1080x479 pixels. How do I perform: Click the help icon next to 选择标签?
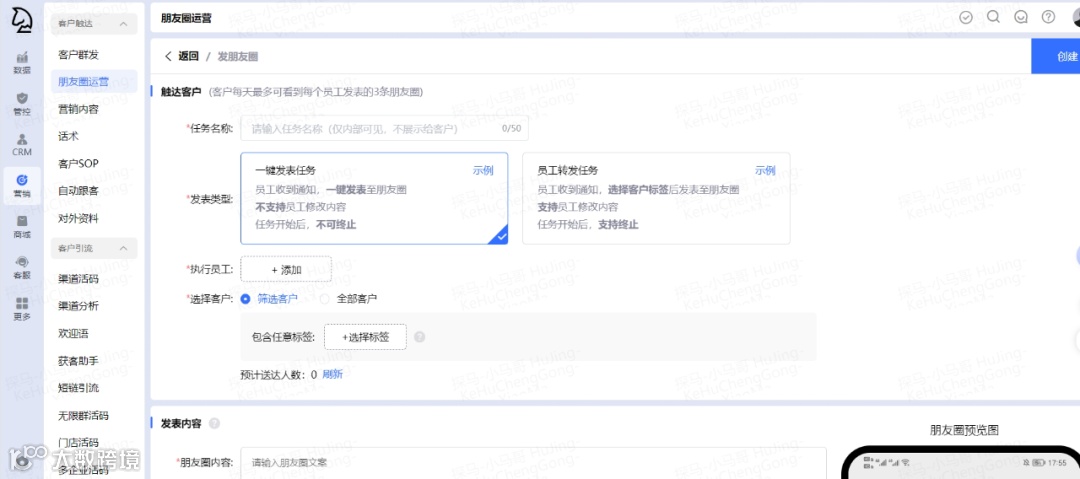point(419,337)
